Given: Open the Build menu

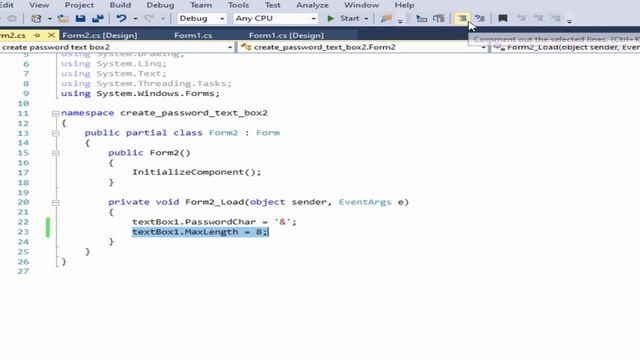Looking at the screenshot, I should pos(120,5).
